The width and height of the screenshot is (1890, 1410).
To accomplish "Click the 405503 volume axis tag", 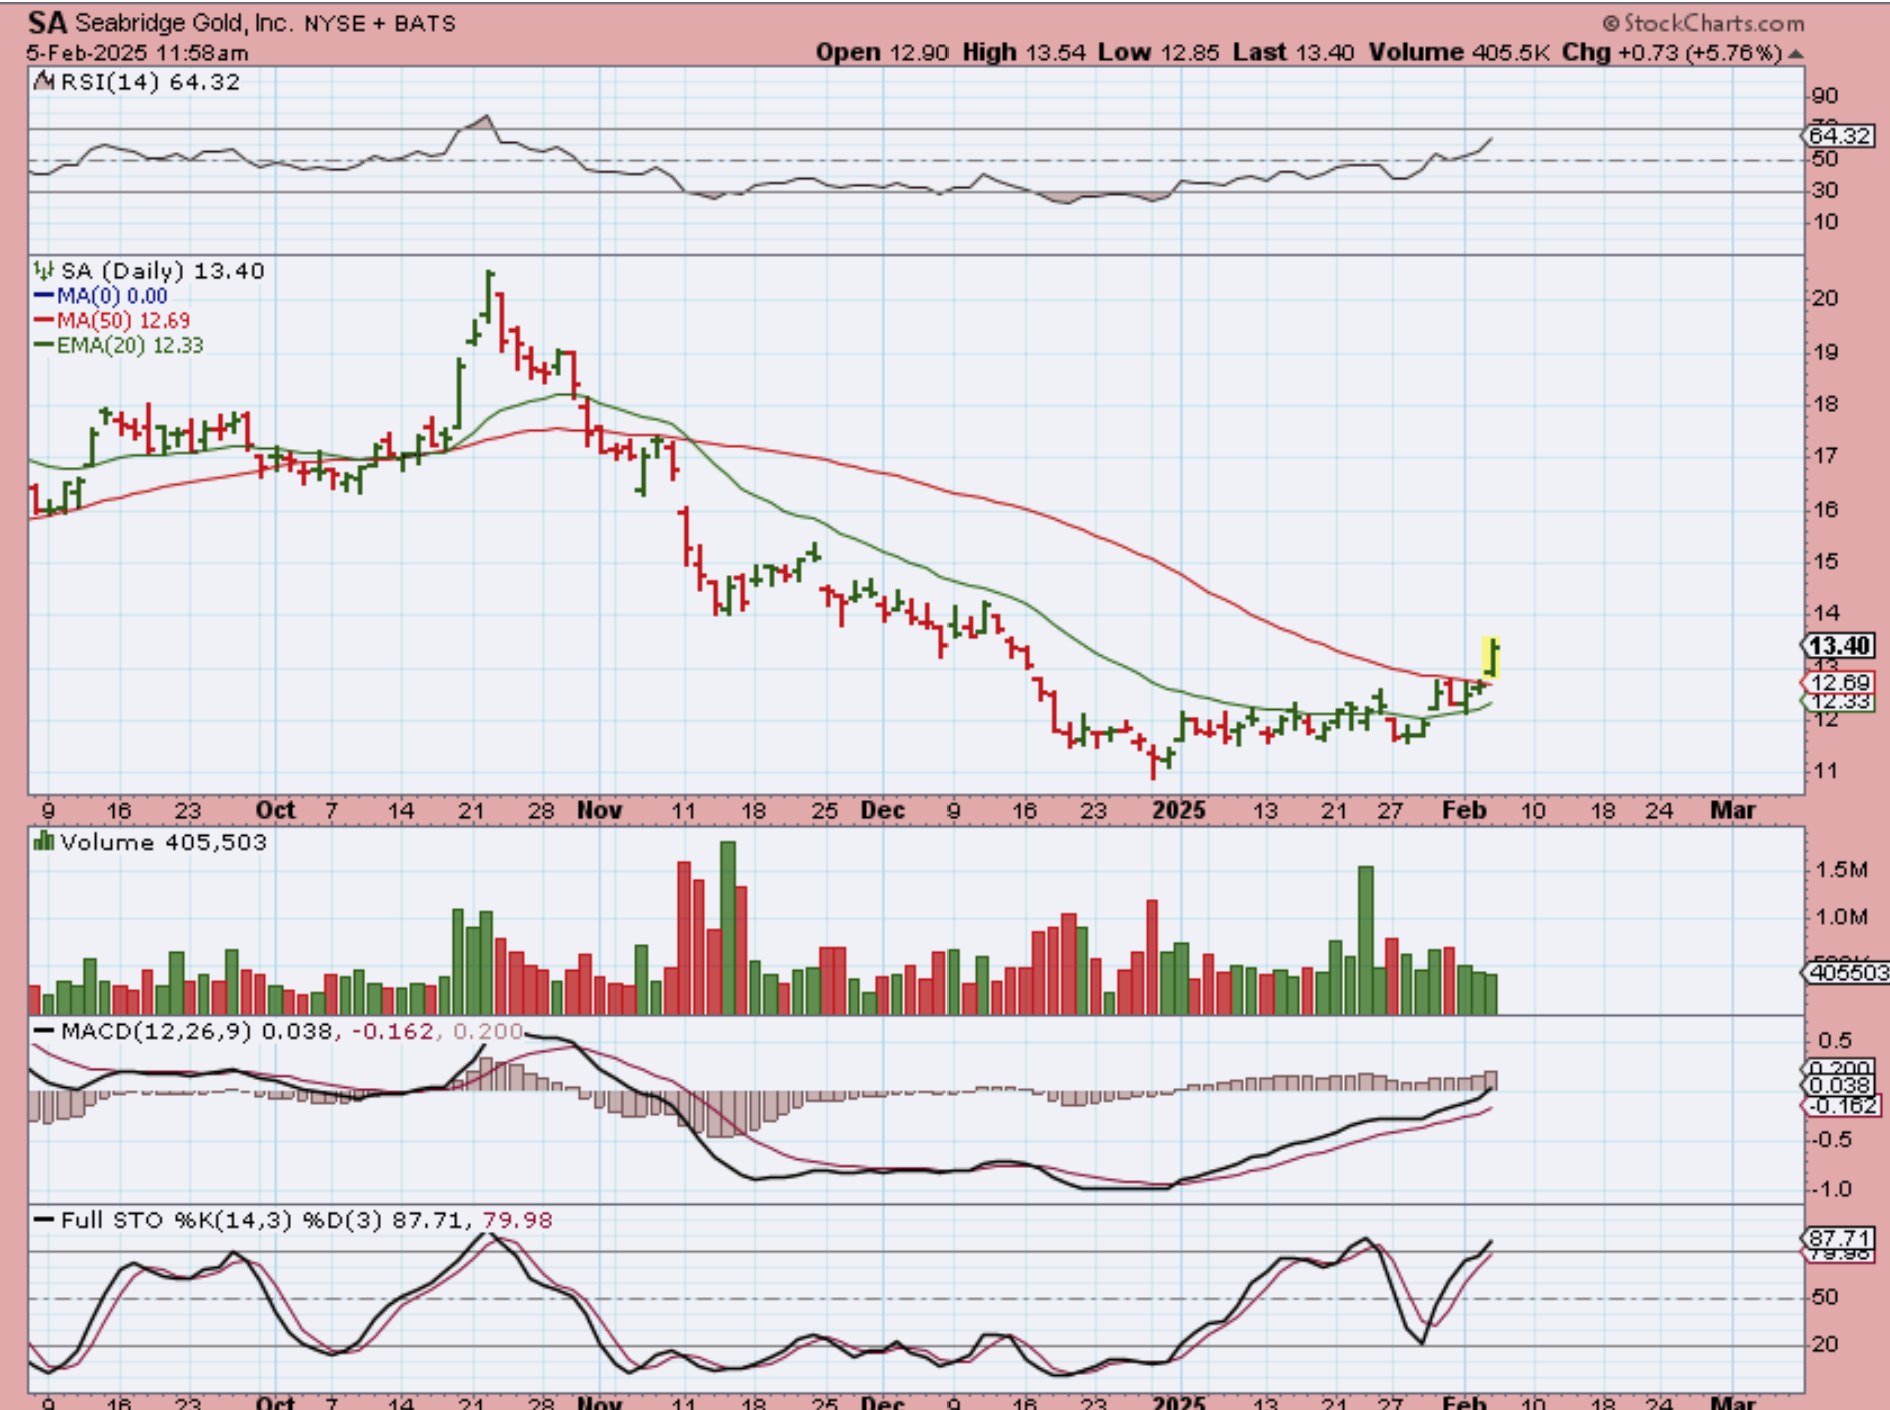I will pos(1845,972).
